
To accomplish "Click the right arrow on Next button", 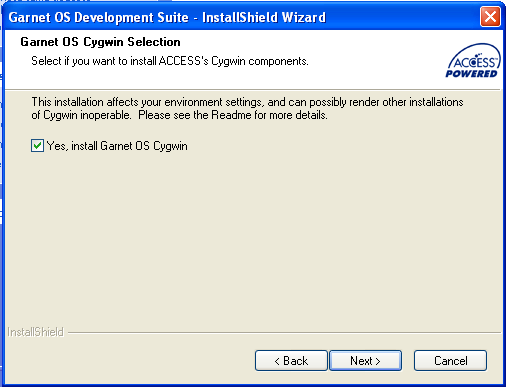I will coord(378,361).
